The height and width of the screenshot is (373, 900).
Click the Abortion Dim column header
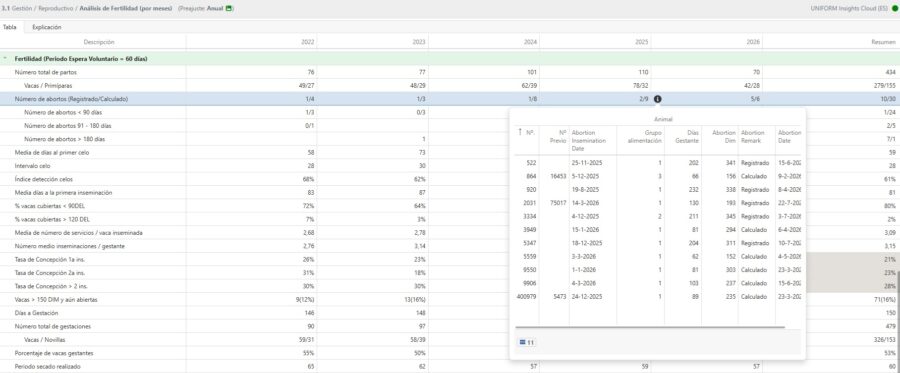724,137
